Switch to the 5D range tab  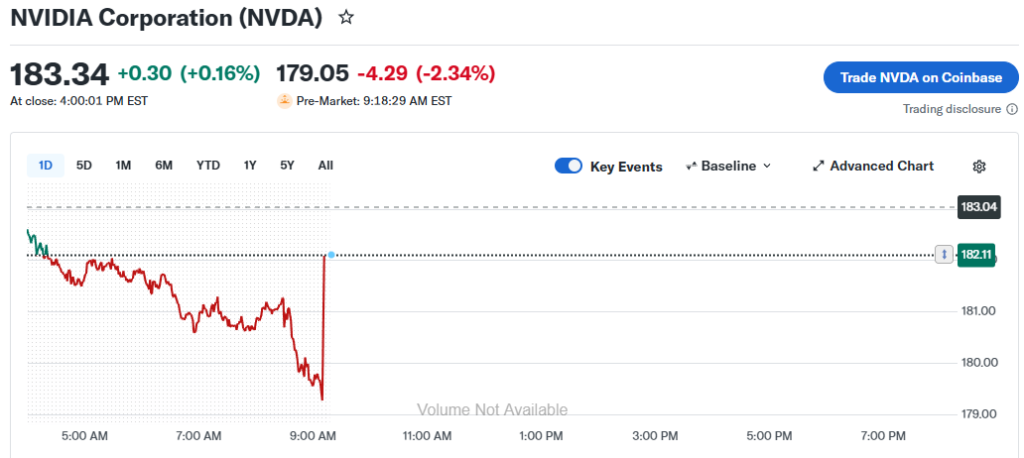(x=84, y=165)
